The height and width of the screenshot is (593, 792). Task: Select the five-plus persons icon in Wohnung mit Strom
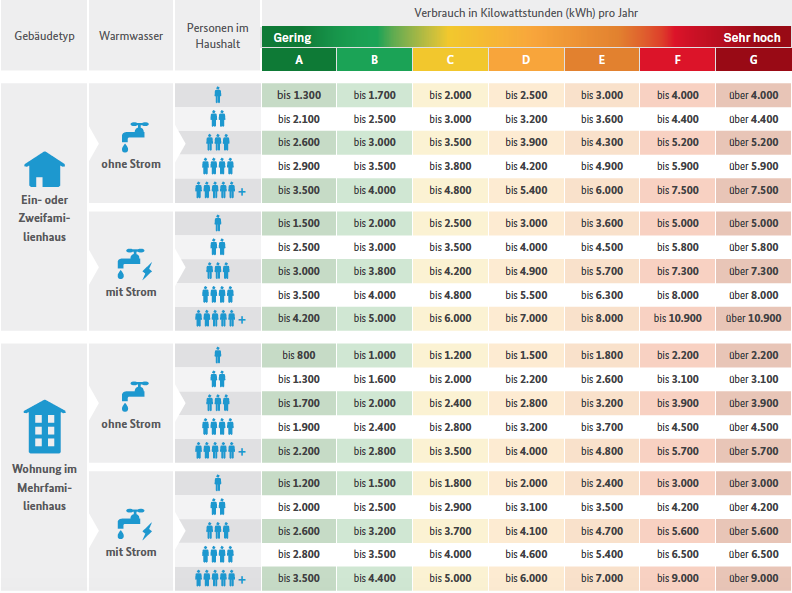tap(220, 578)
